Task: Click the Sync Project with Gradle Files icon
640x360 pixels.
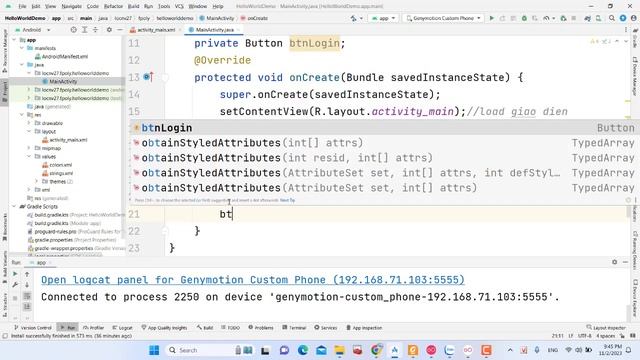Action: [587, 18]
